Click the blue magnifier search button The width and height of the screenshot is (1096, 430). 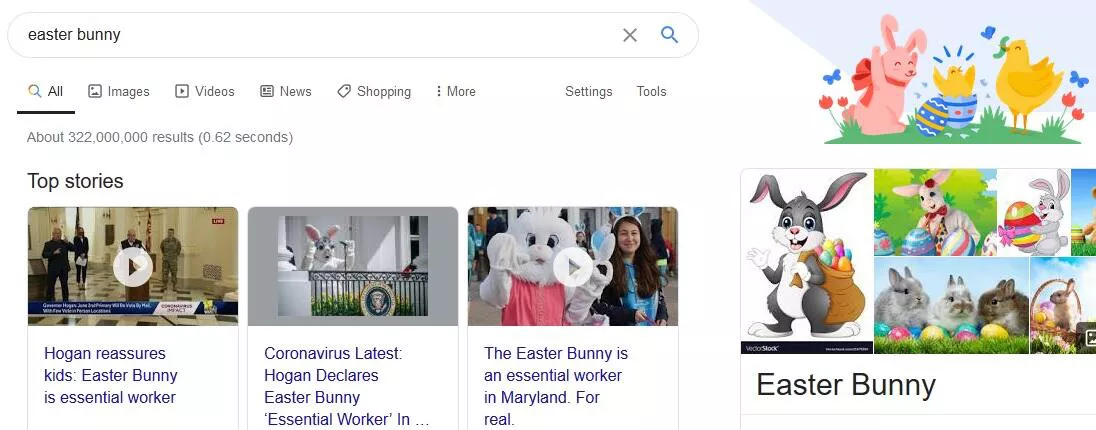click(x=670, y=35)
